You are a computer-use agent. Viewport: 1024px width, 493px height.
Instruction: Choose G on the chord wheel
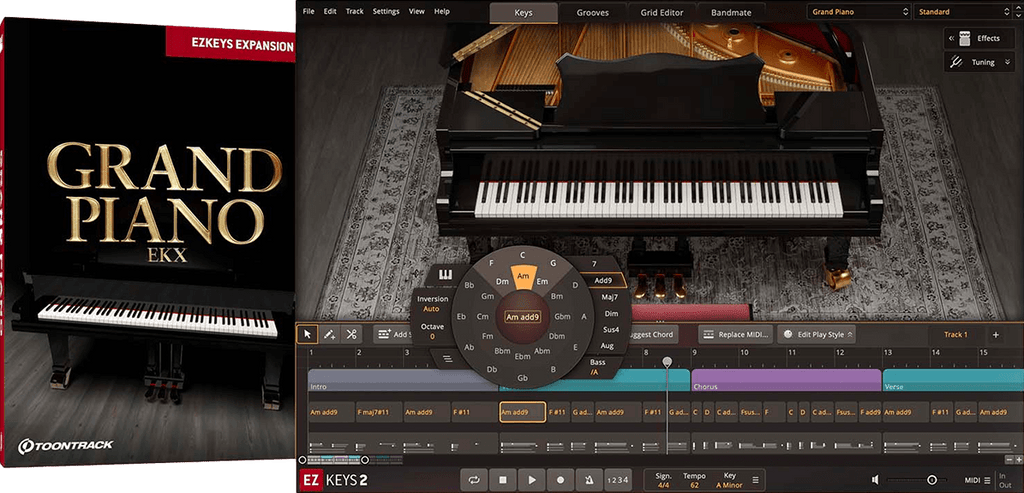[553, 263]
